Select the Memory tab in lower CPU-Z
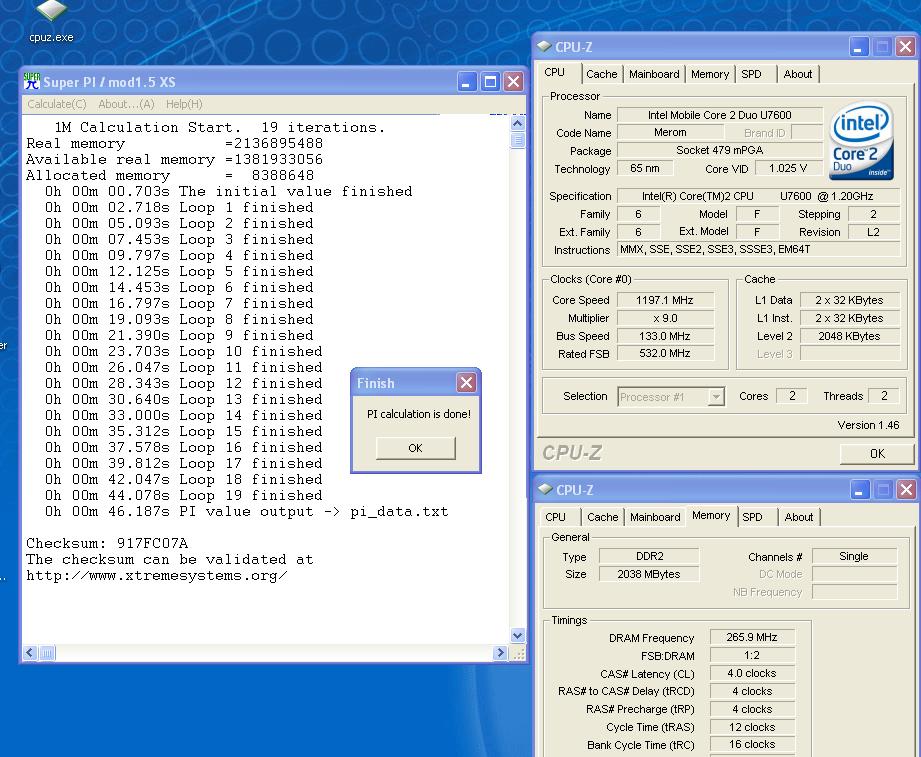This screenshot has height=757, width=921. tap(711, 515)
